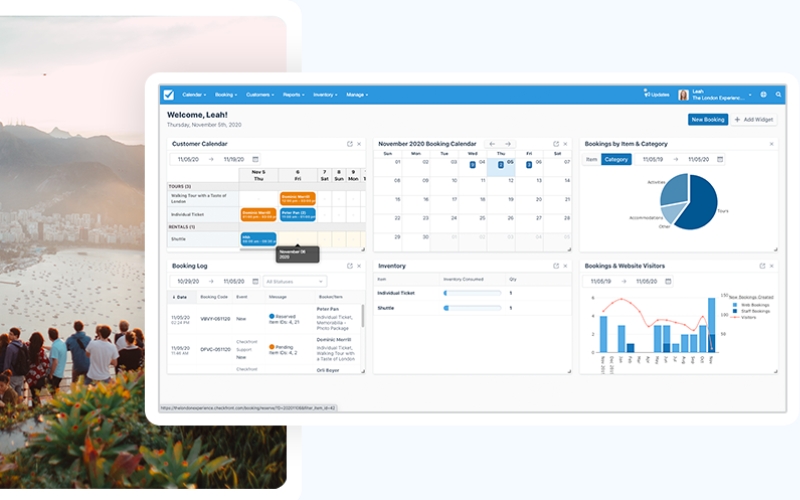
Task: Click the Individual Ticket inventory consumed bar
Action: tap(472, 293)
